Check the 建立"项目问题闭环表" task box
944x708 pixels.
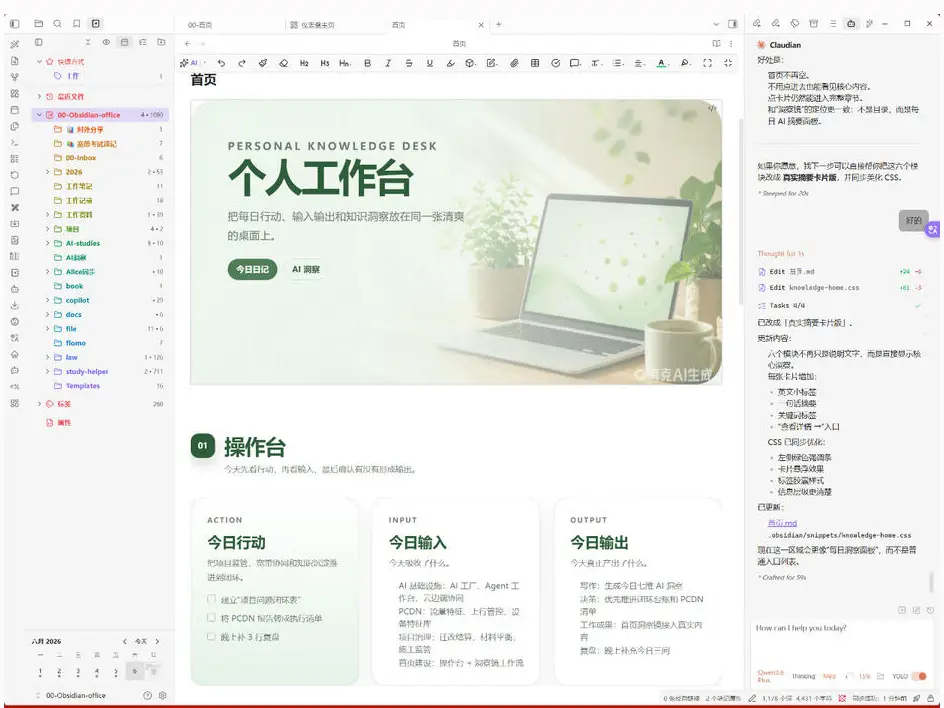tap(211, 599)
